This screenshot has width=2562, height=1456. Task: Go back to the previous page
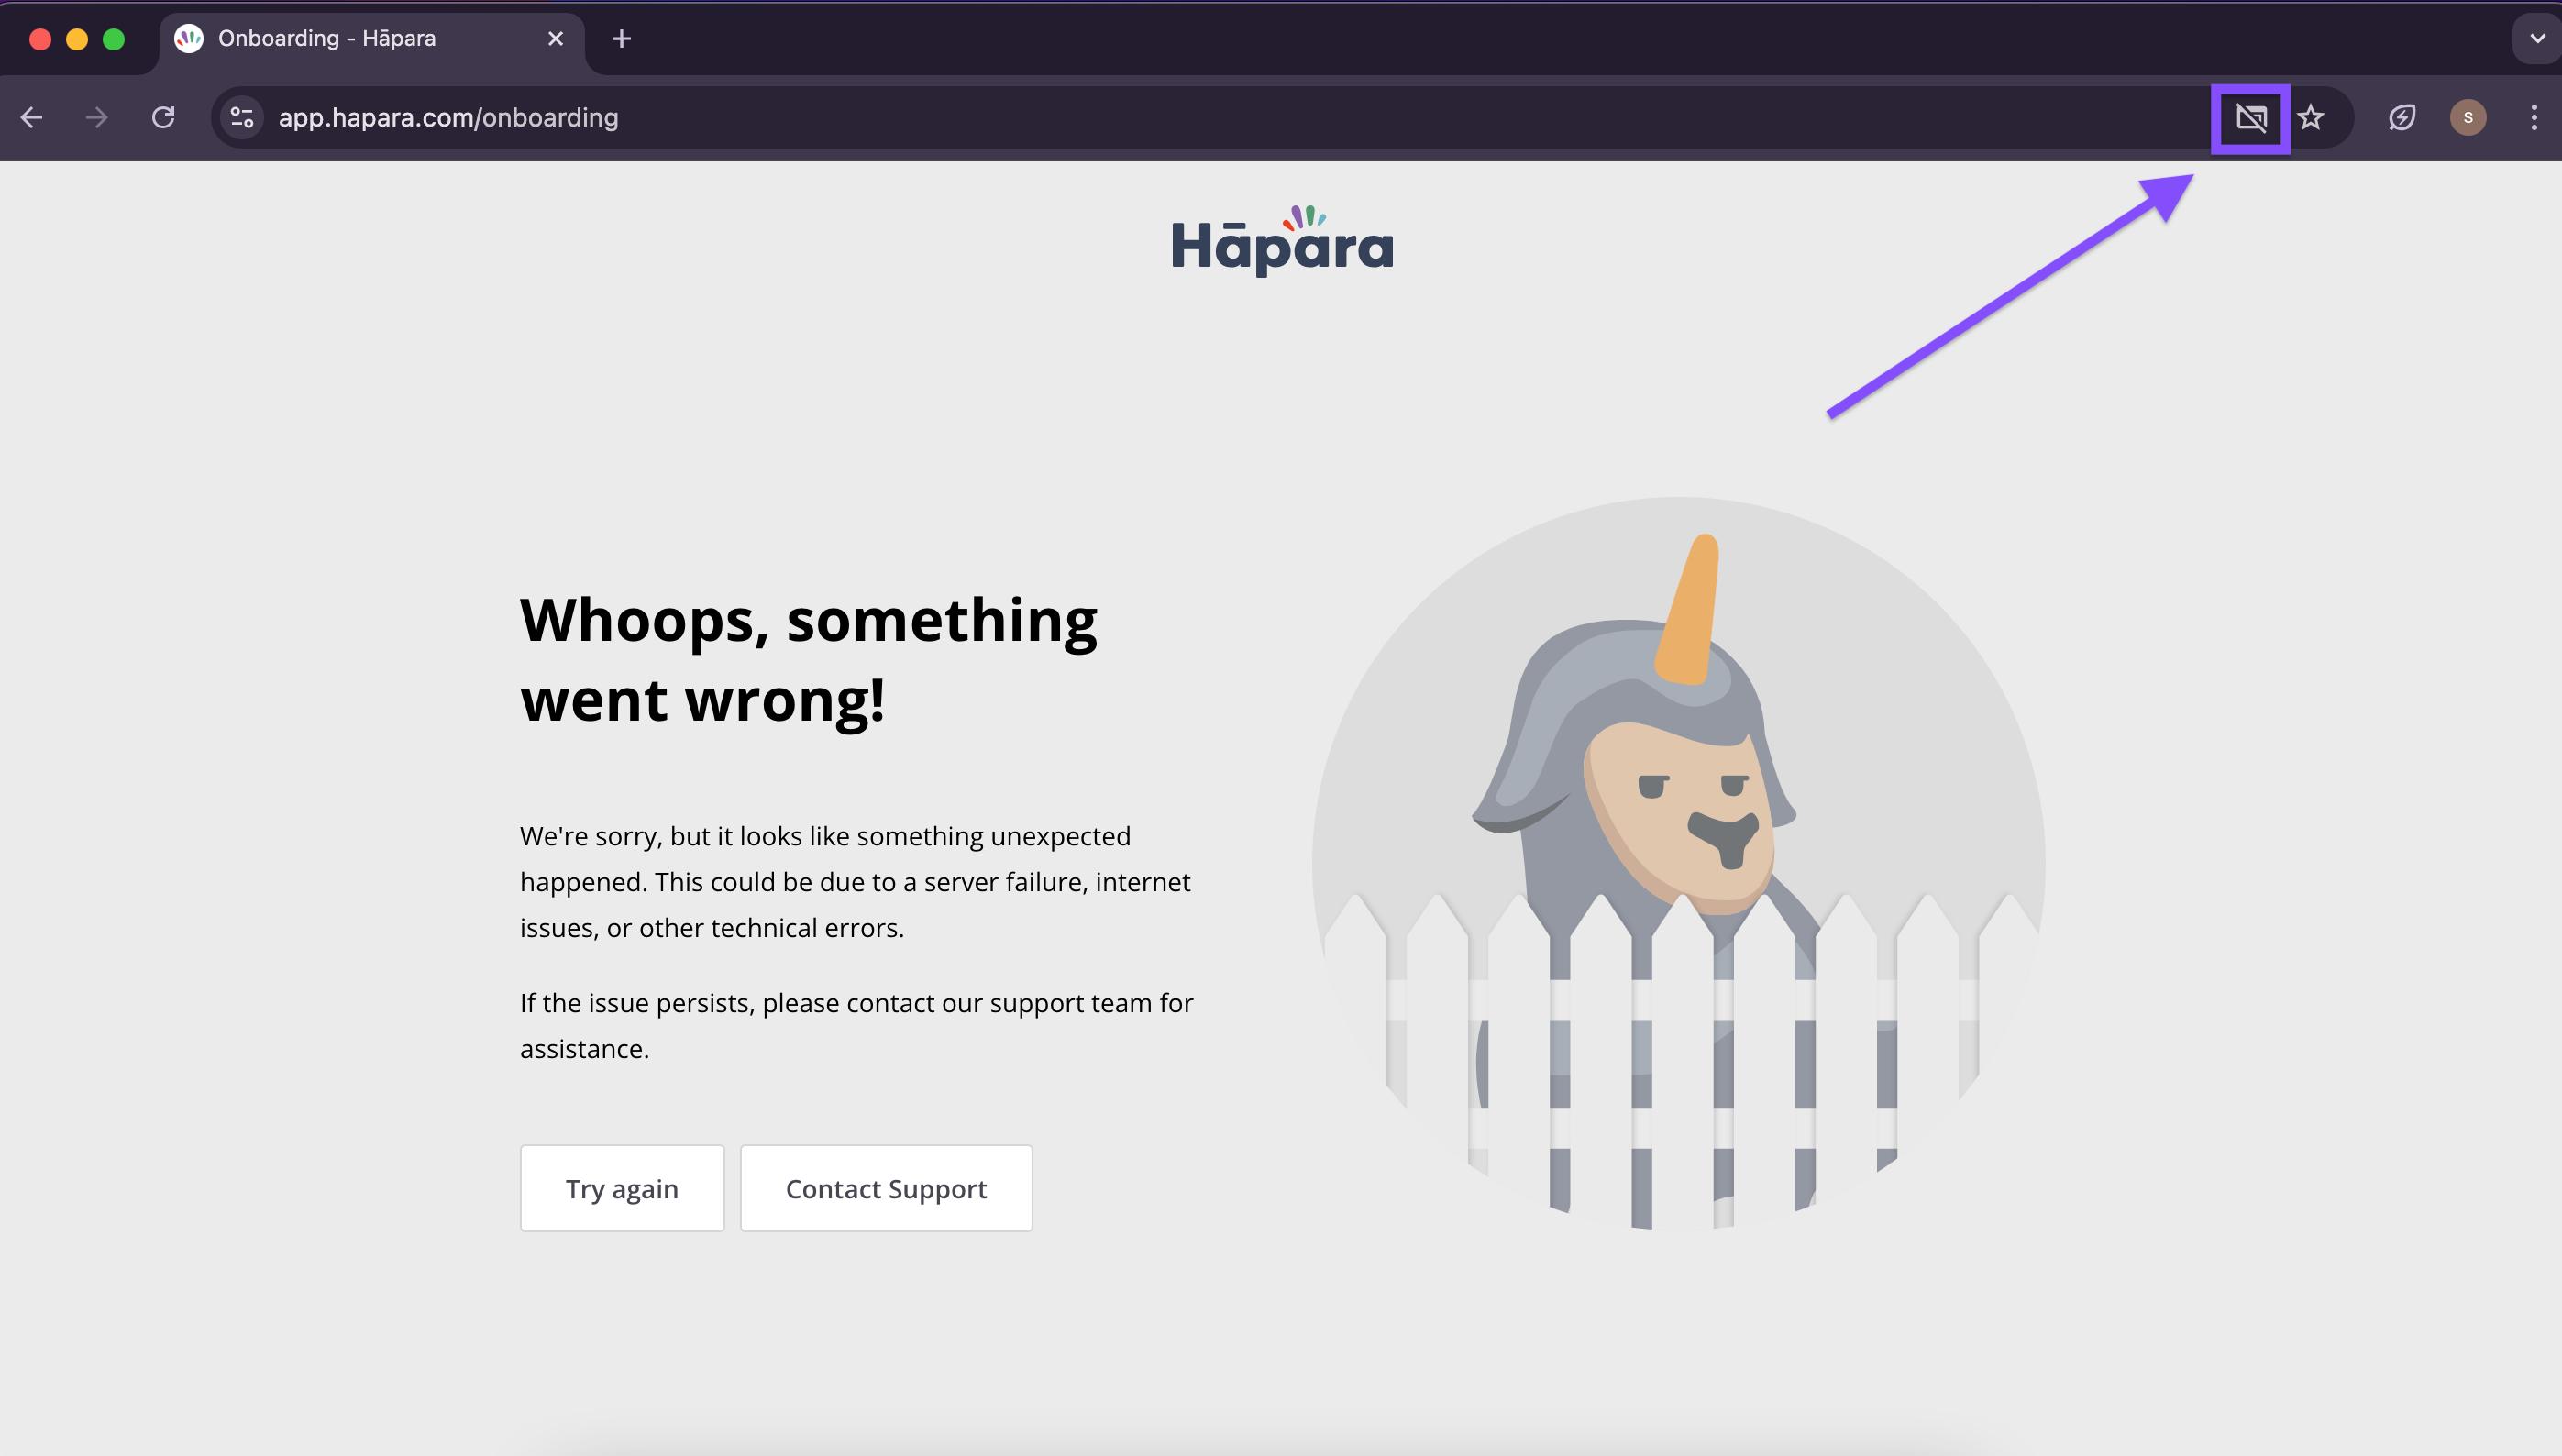(x=32, y=118)
